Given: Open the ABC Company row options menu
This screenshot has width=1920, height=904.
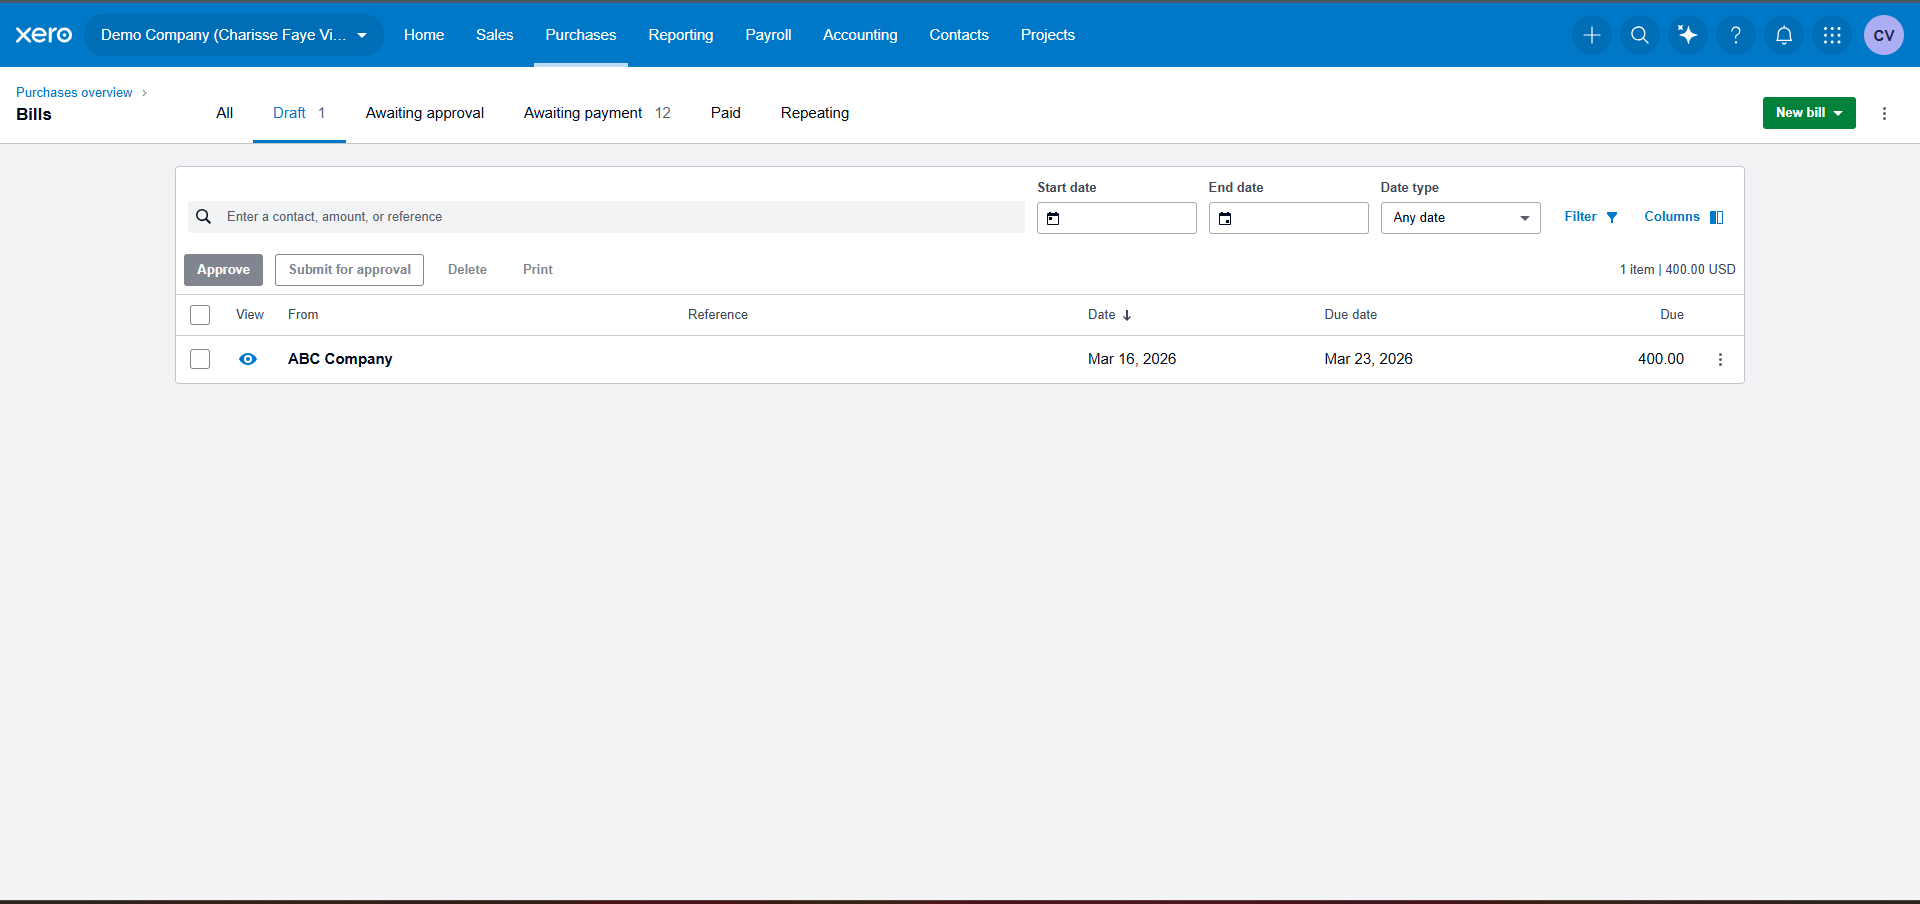Looking at the screenshot, I should pos(1720,359).
